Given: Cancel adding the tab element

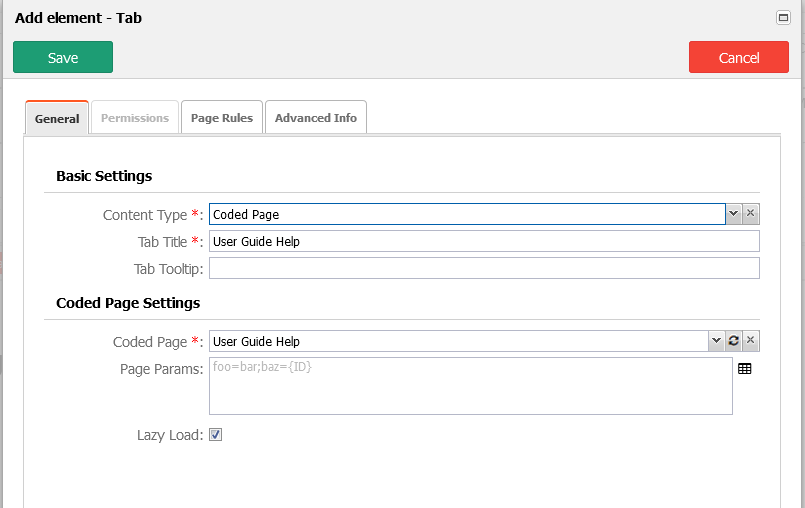Looking at the screenshot, I should pyautogui.click(x=739, y=57).
